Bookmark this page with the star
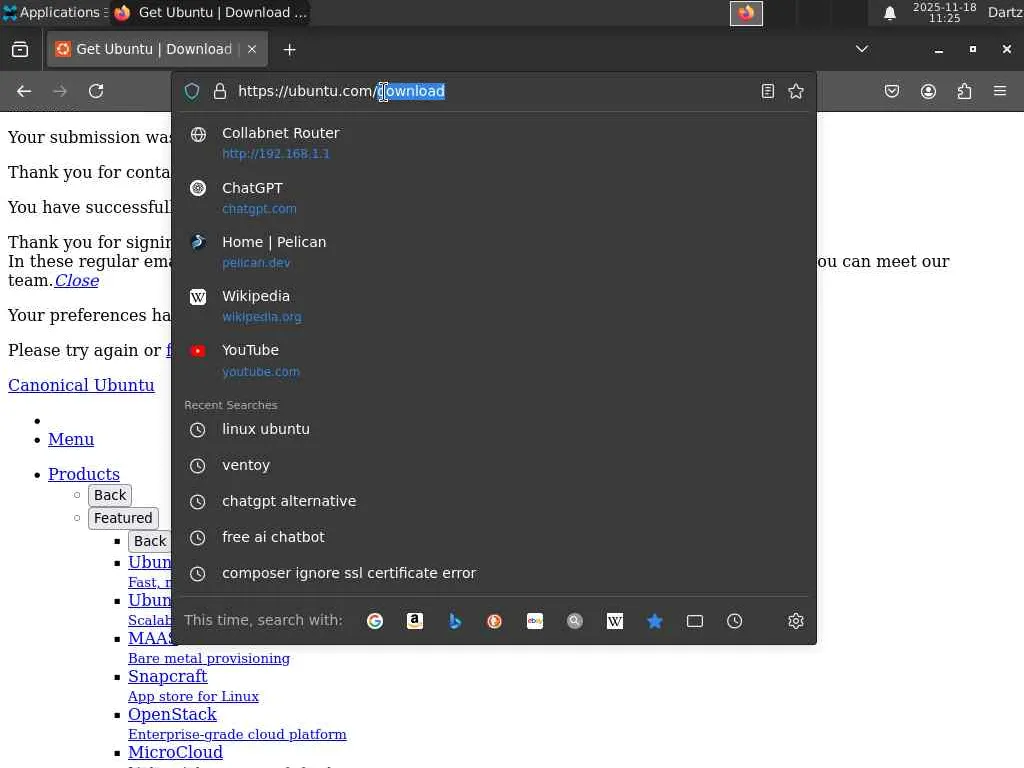Screen dimensions: 1024x768 pyautogui.click(x=795, y=91)
